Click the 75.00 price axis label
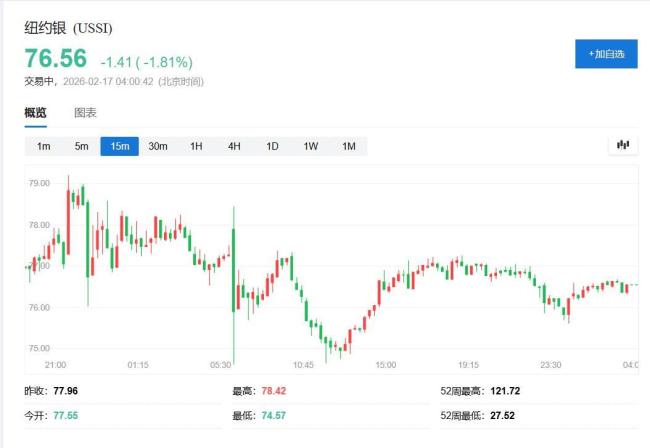The image size is (650, 448). 39,348
